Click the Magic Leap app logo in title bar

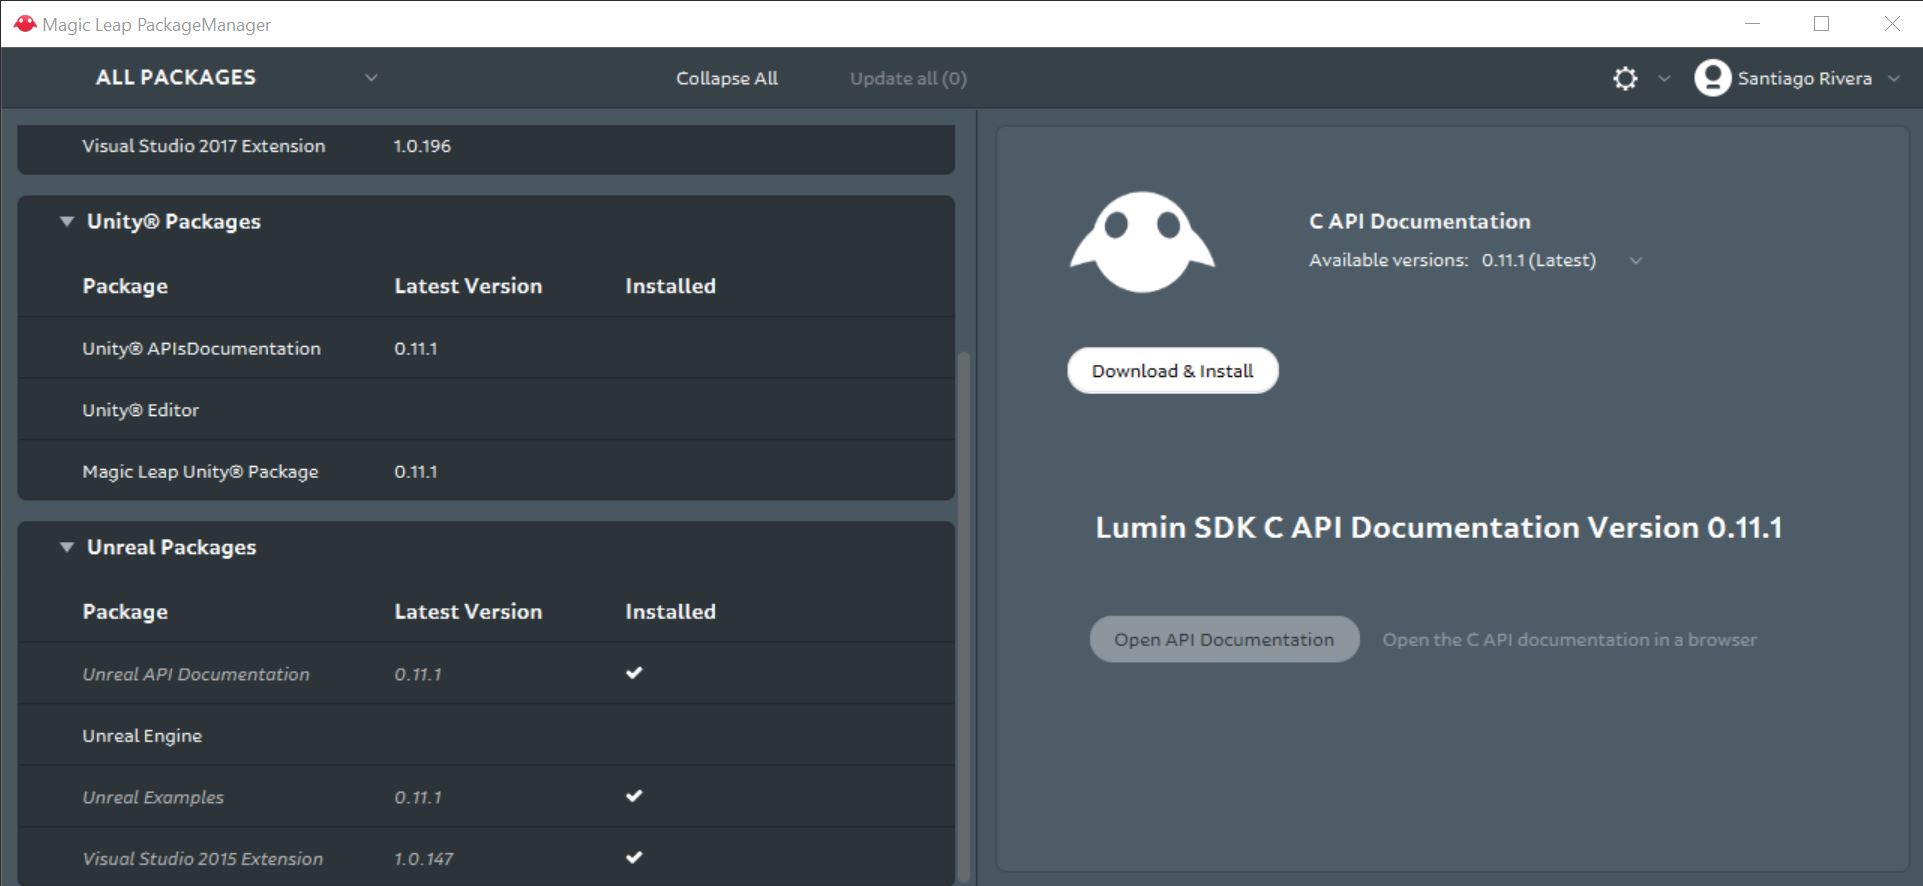point(25,24)
